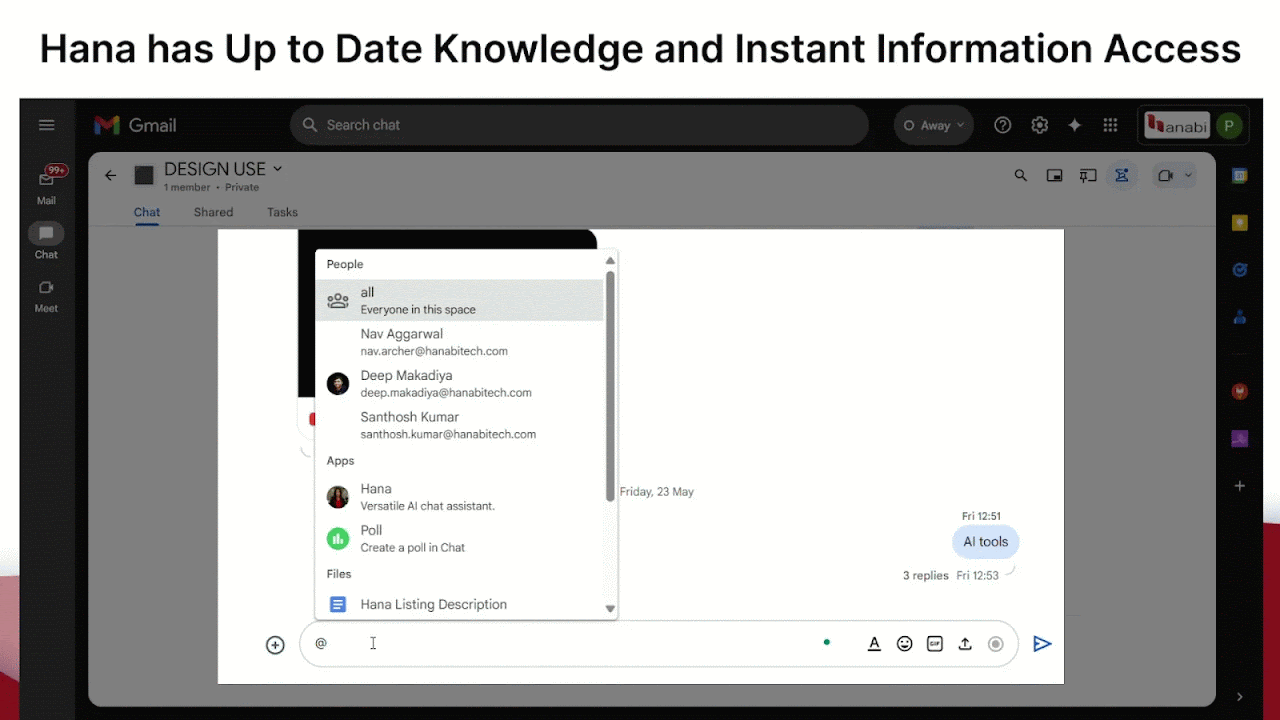Mention all, everyone in this space
The width and height of the screenshot is (1280, 720).
coord(459,300)
